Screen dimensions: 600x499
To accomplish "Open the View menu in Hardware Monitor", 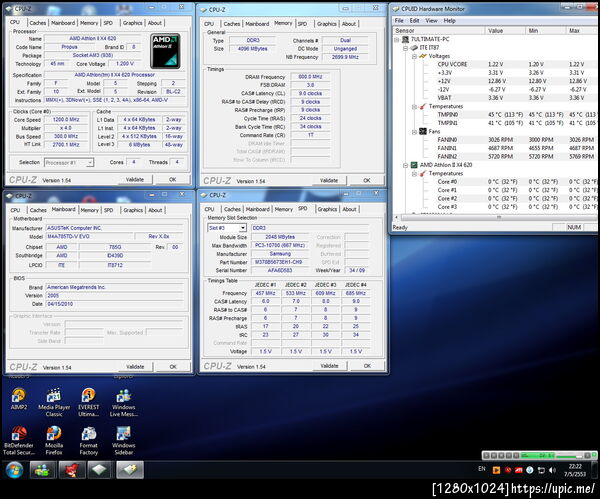I will [431, 21].
